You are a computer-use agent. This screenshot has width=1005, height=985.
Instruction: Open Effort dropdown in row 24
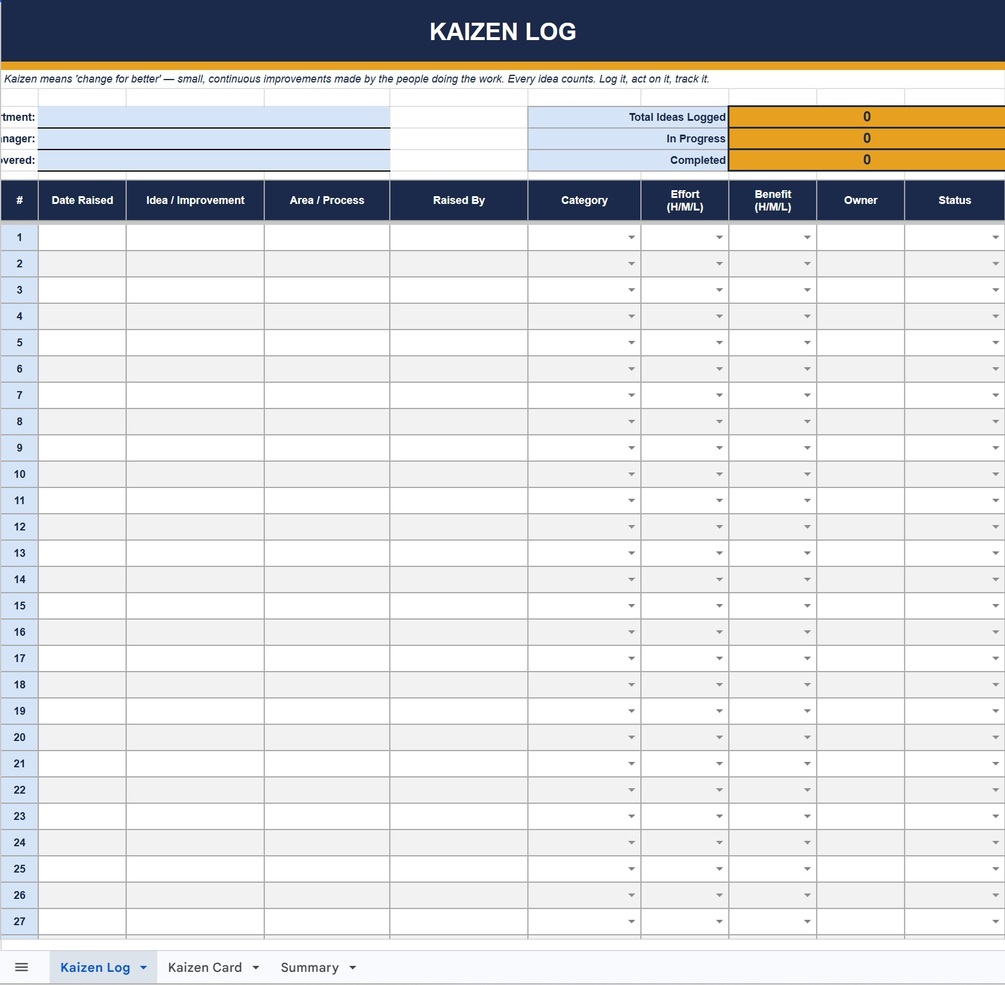[x=719, y=843]
